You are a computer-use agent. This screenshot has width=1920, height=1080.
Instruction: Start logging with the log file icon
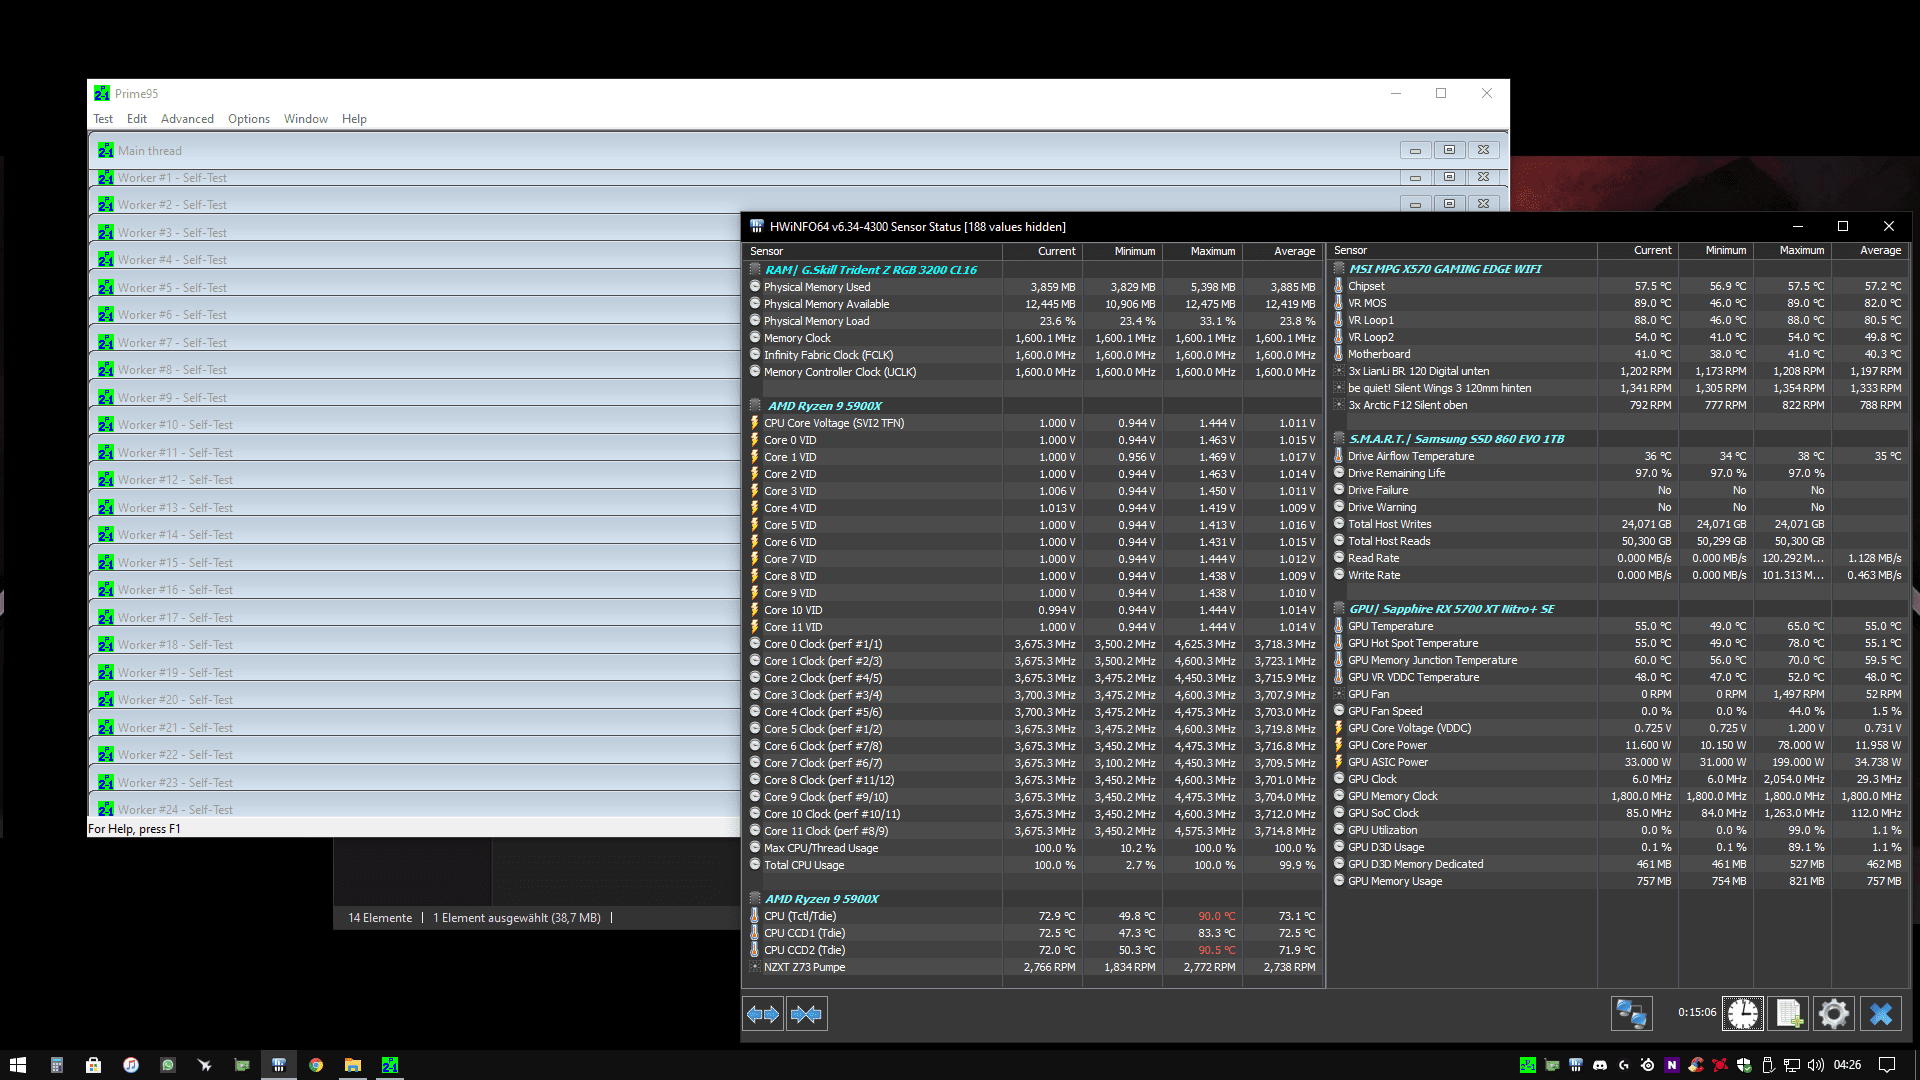[x=1789, y=1013]
